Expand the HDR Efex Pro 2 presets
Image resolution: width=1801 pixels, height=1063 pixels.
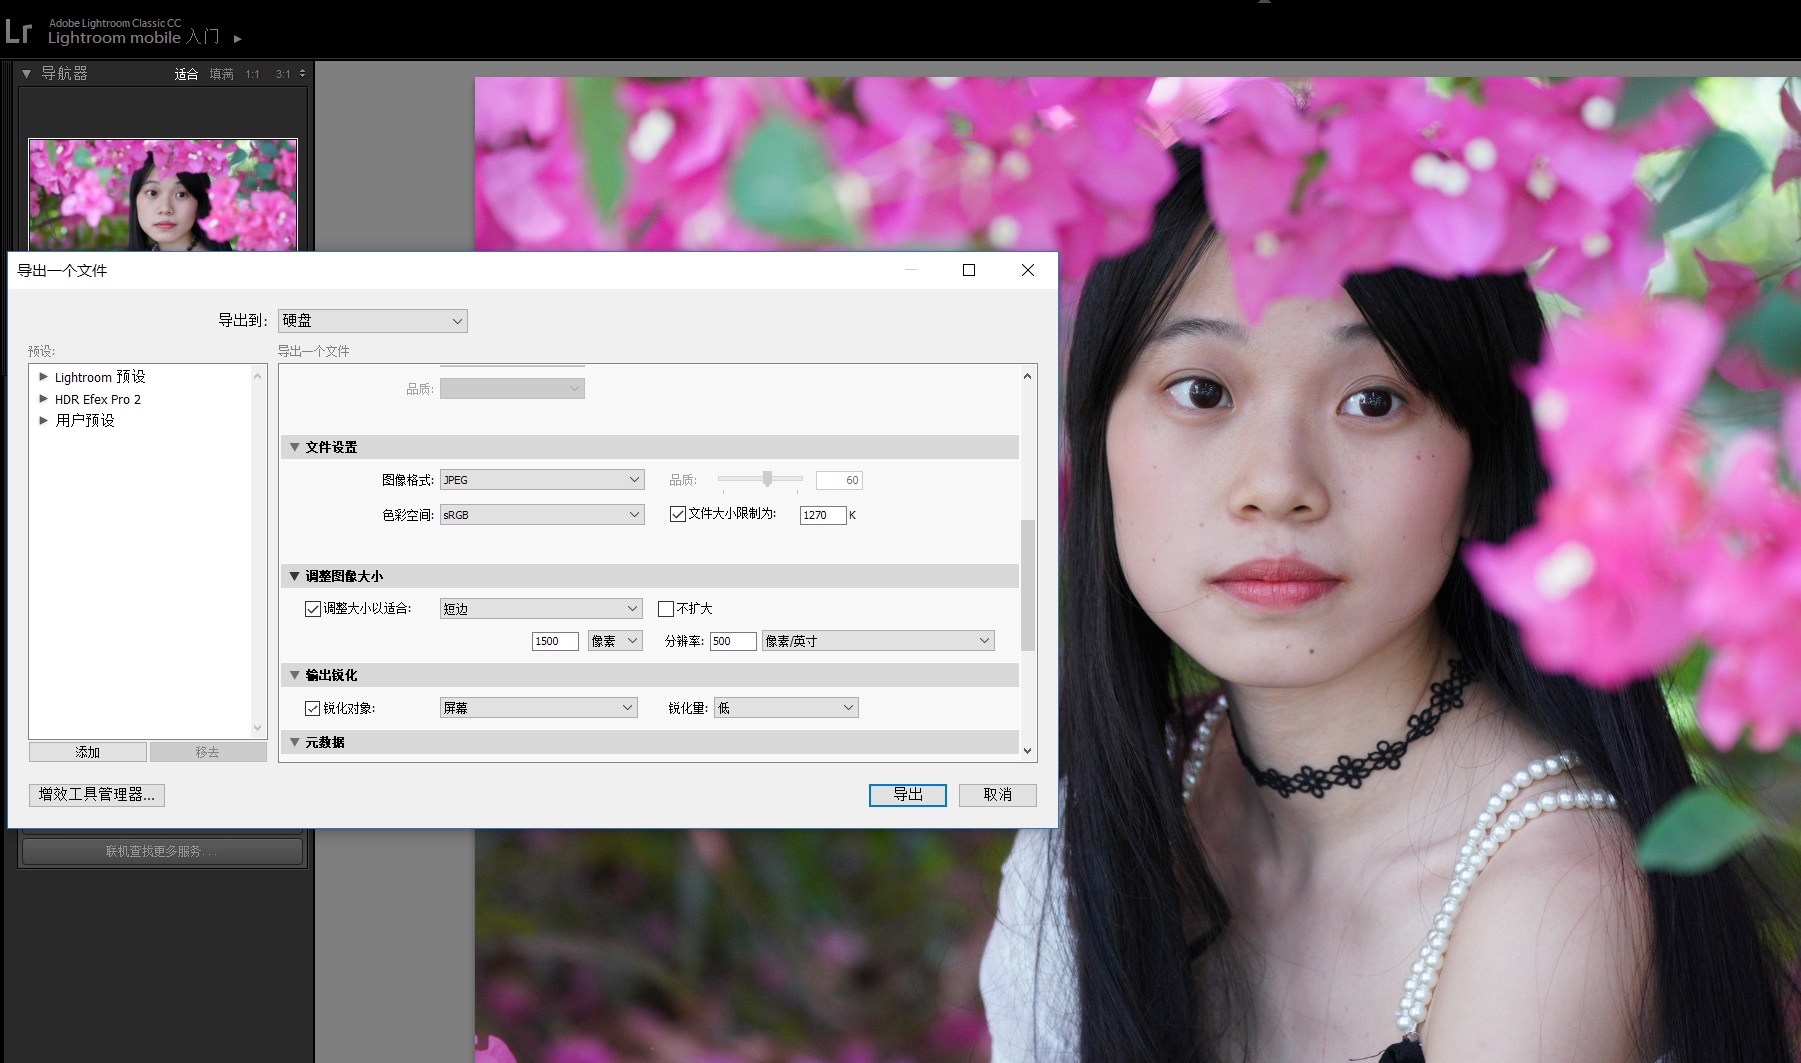tap(43, 399)
